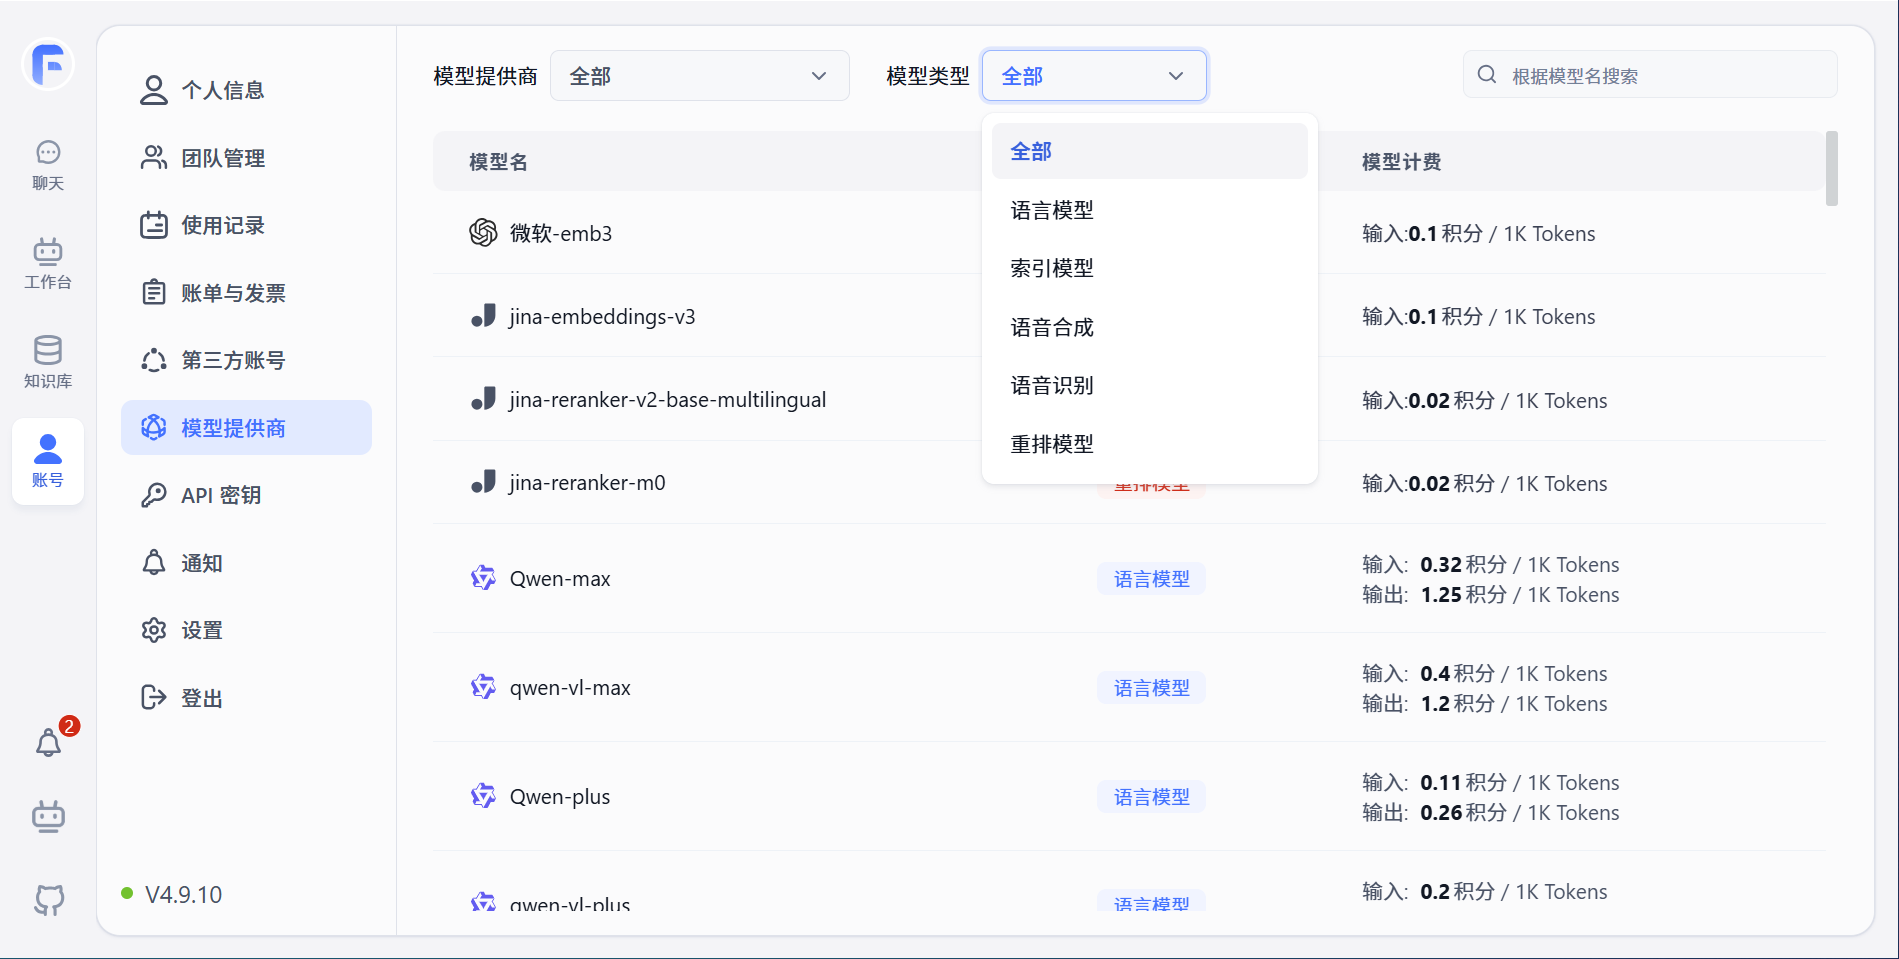Click the Qwen icon of Qwen-max
Screen dimensions: 1899x959
click(483, 578)
